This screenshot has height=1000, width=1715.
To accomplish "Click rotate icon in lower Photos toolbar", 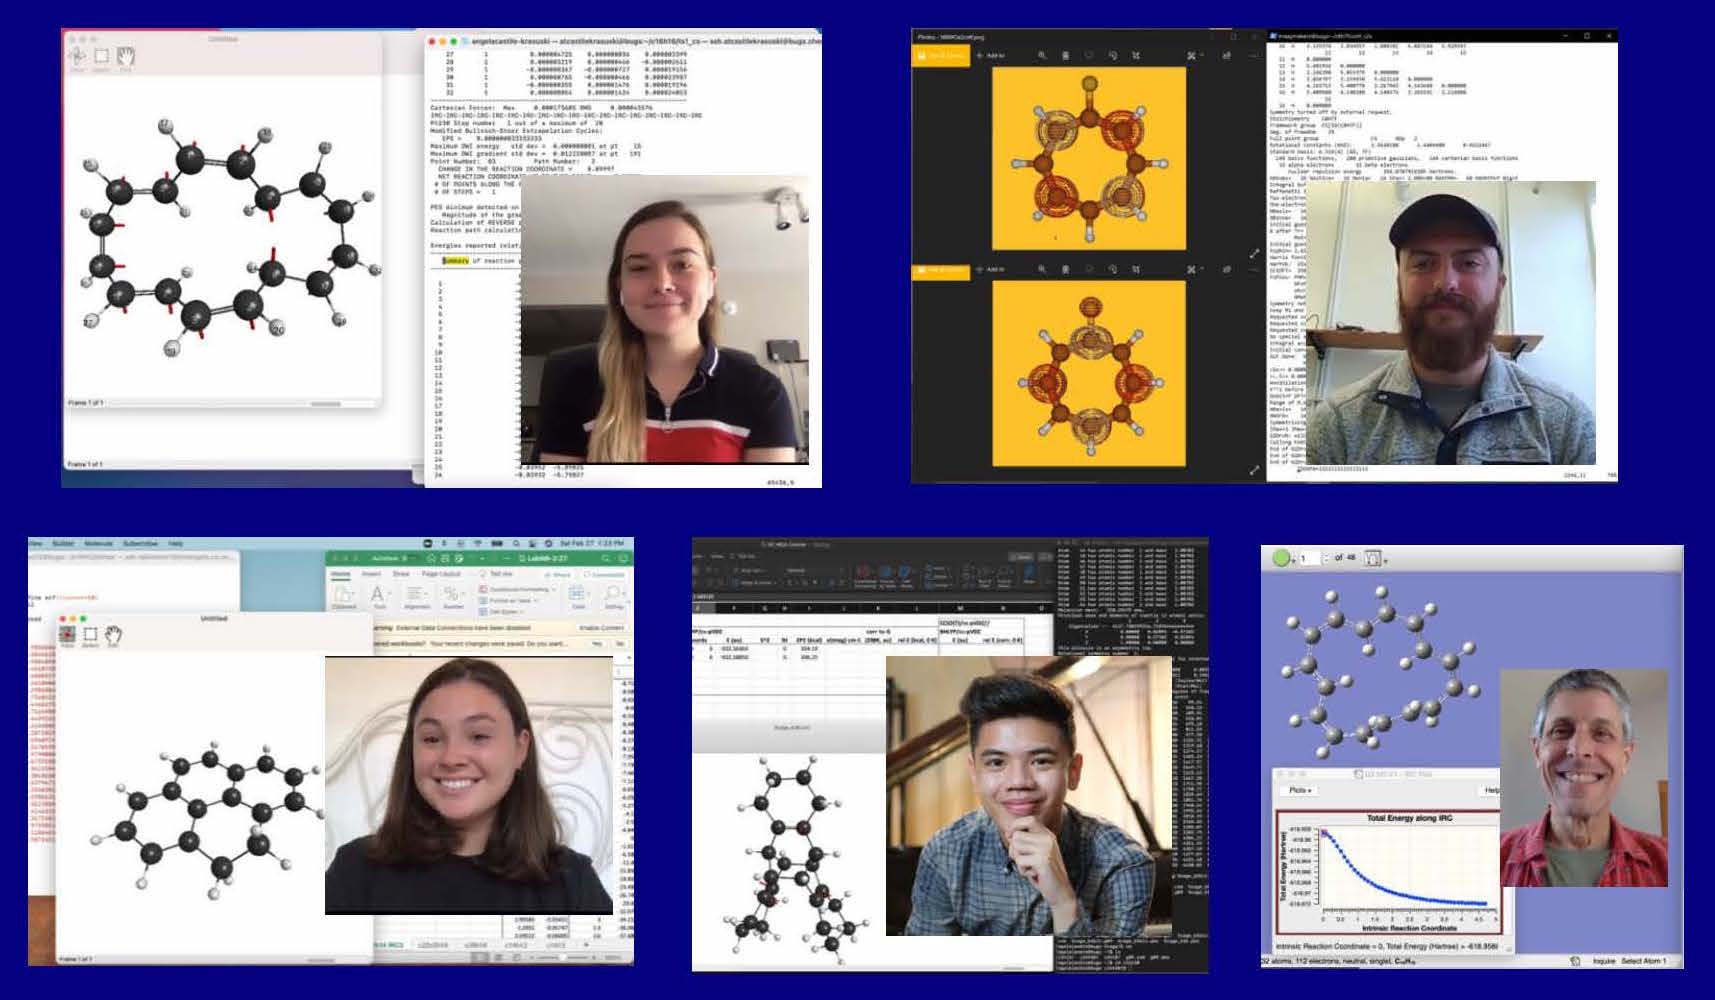I will pyautogui.click(x=1113, y=269).
